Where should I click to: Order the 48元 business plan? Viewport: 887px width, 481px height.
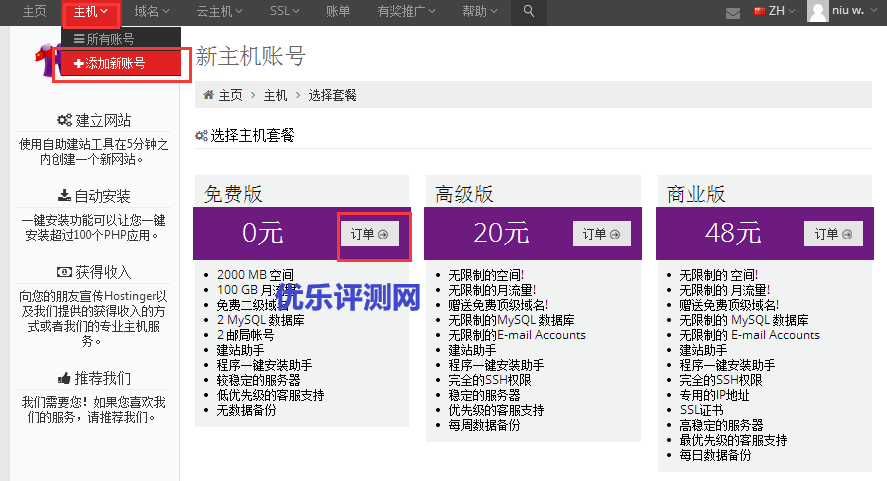tap(833, 234)
